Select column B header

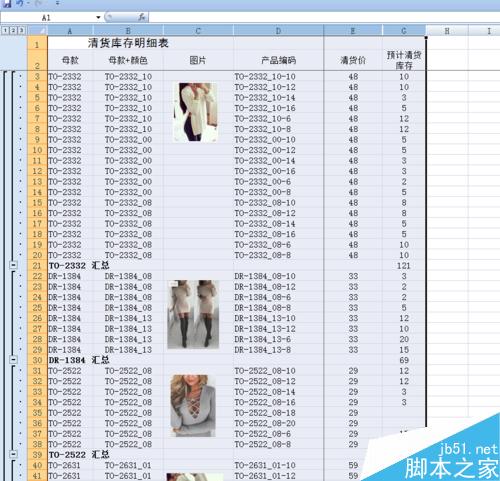pyautogui.click(x=128, y=31)
